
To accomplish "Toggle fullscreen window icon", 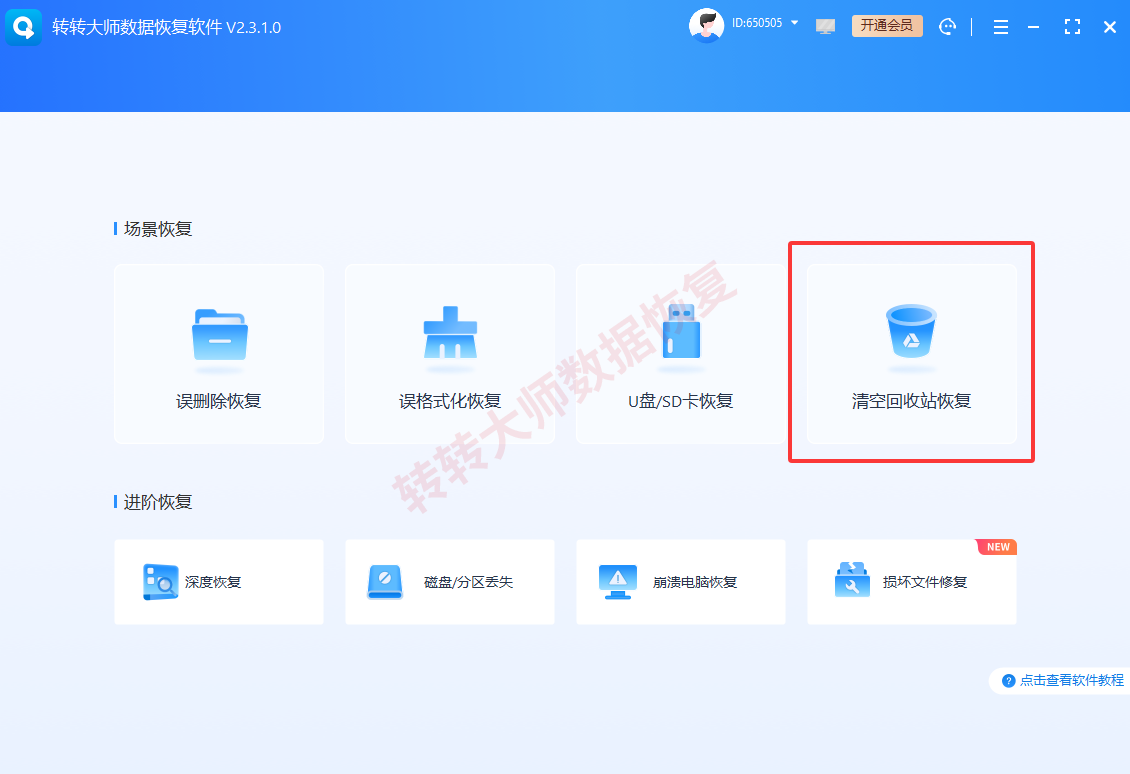I will [x=1072, y=27].
